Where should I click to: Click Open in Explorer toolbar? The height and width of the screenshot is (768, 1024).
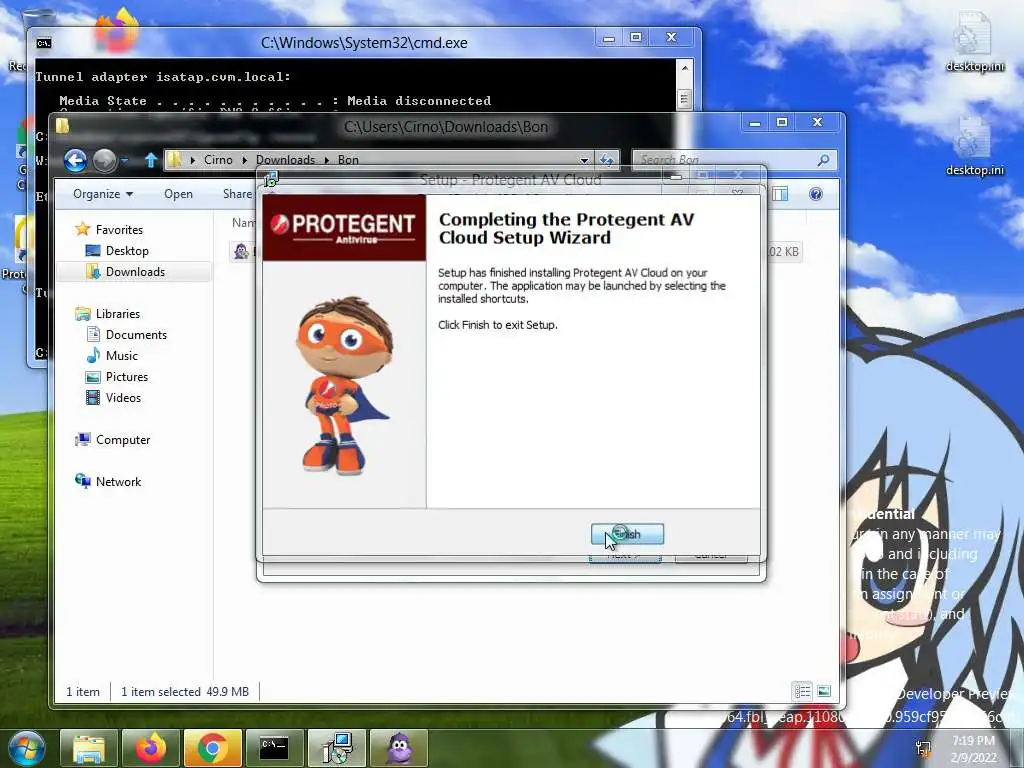pyautogui.click(x=178, y=194)
